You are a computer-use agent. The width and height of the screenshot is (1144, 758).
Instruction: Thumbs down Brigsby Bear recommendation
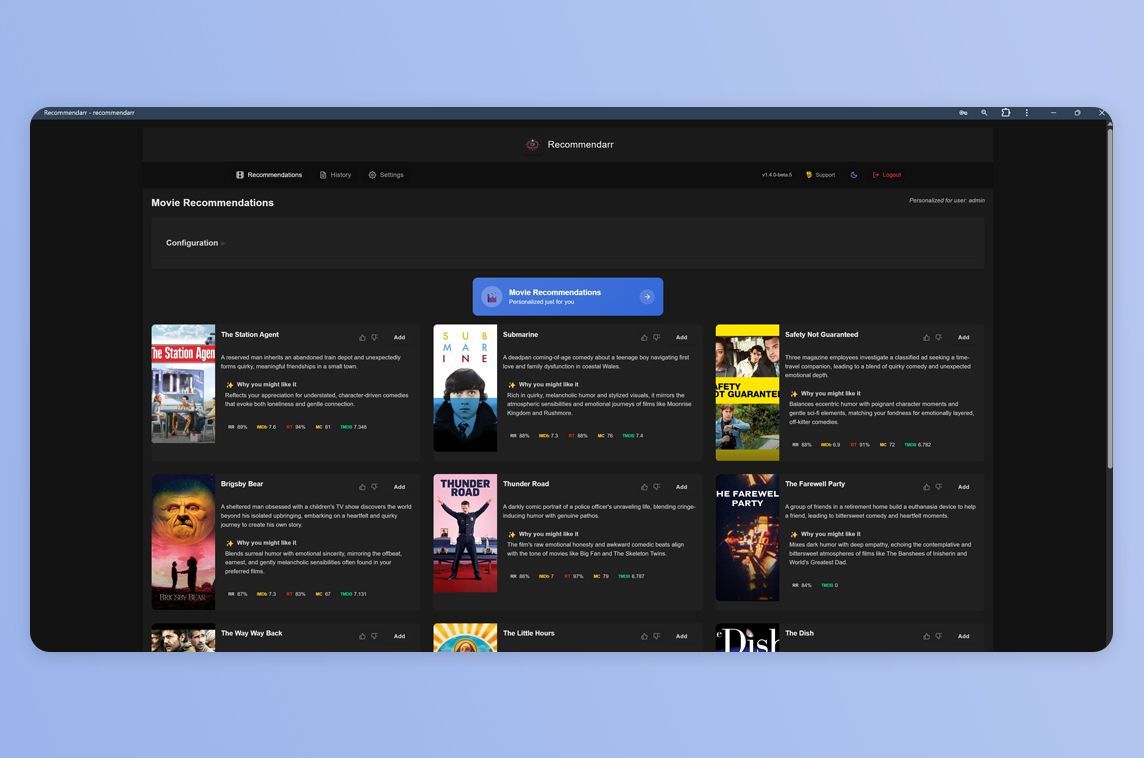point(375,487)
